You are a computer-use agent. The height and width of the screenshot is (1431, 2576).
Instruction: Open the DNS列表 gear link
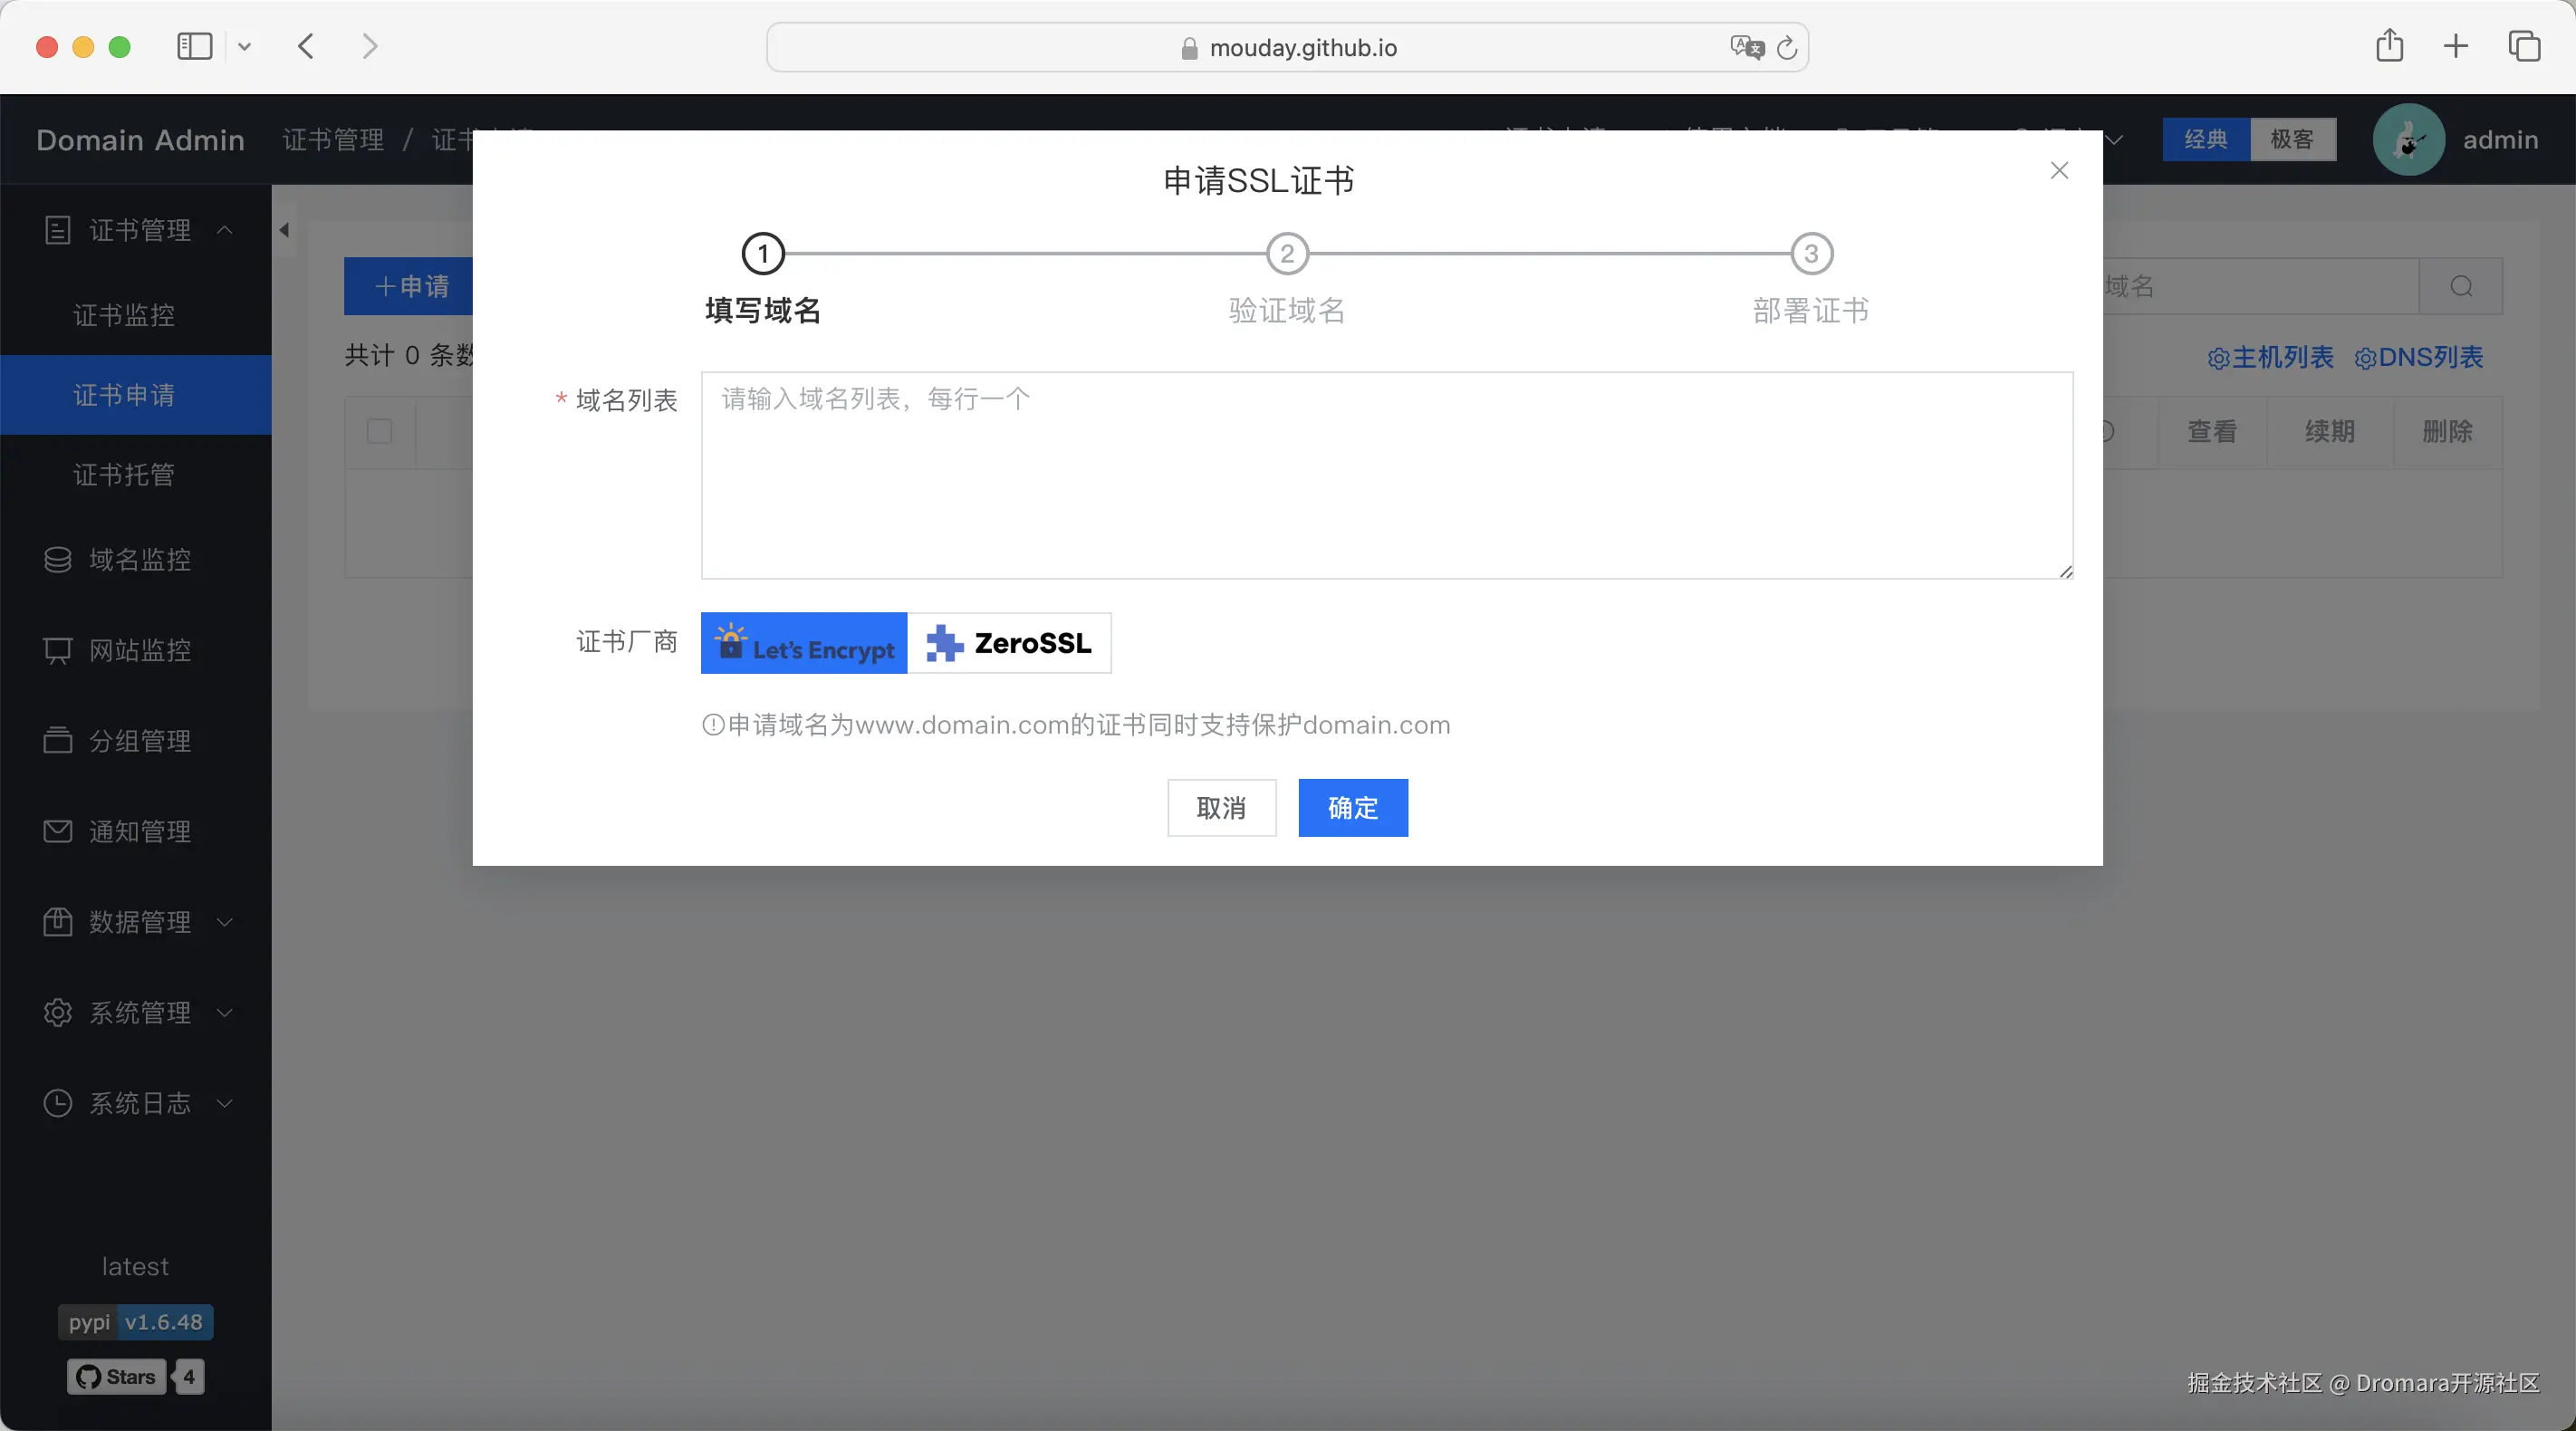(x=2418, y=358)
